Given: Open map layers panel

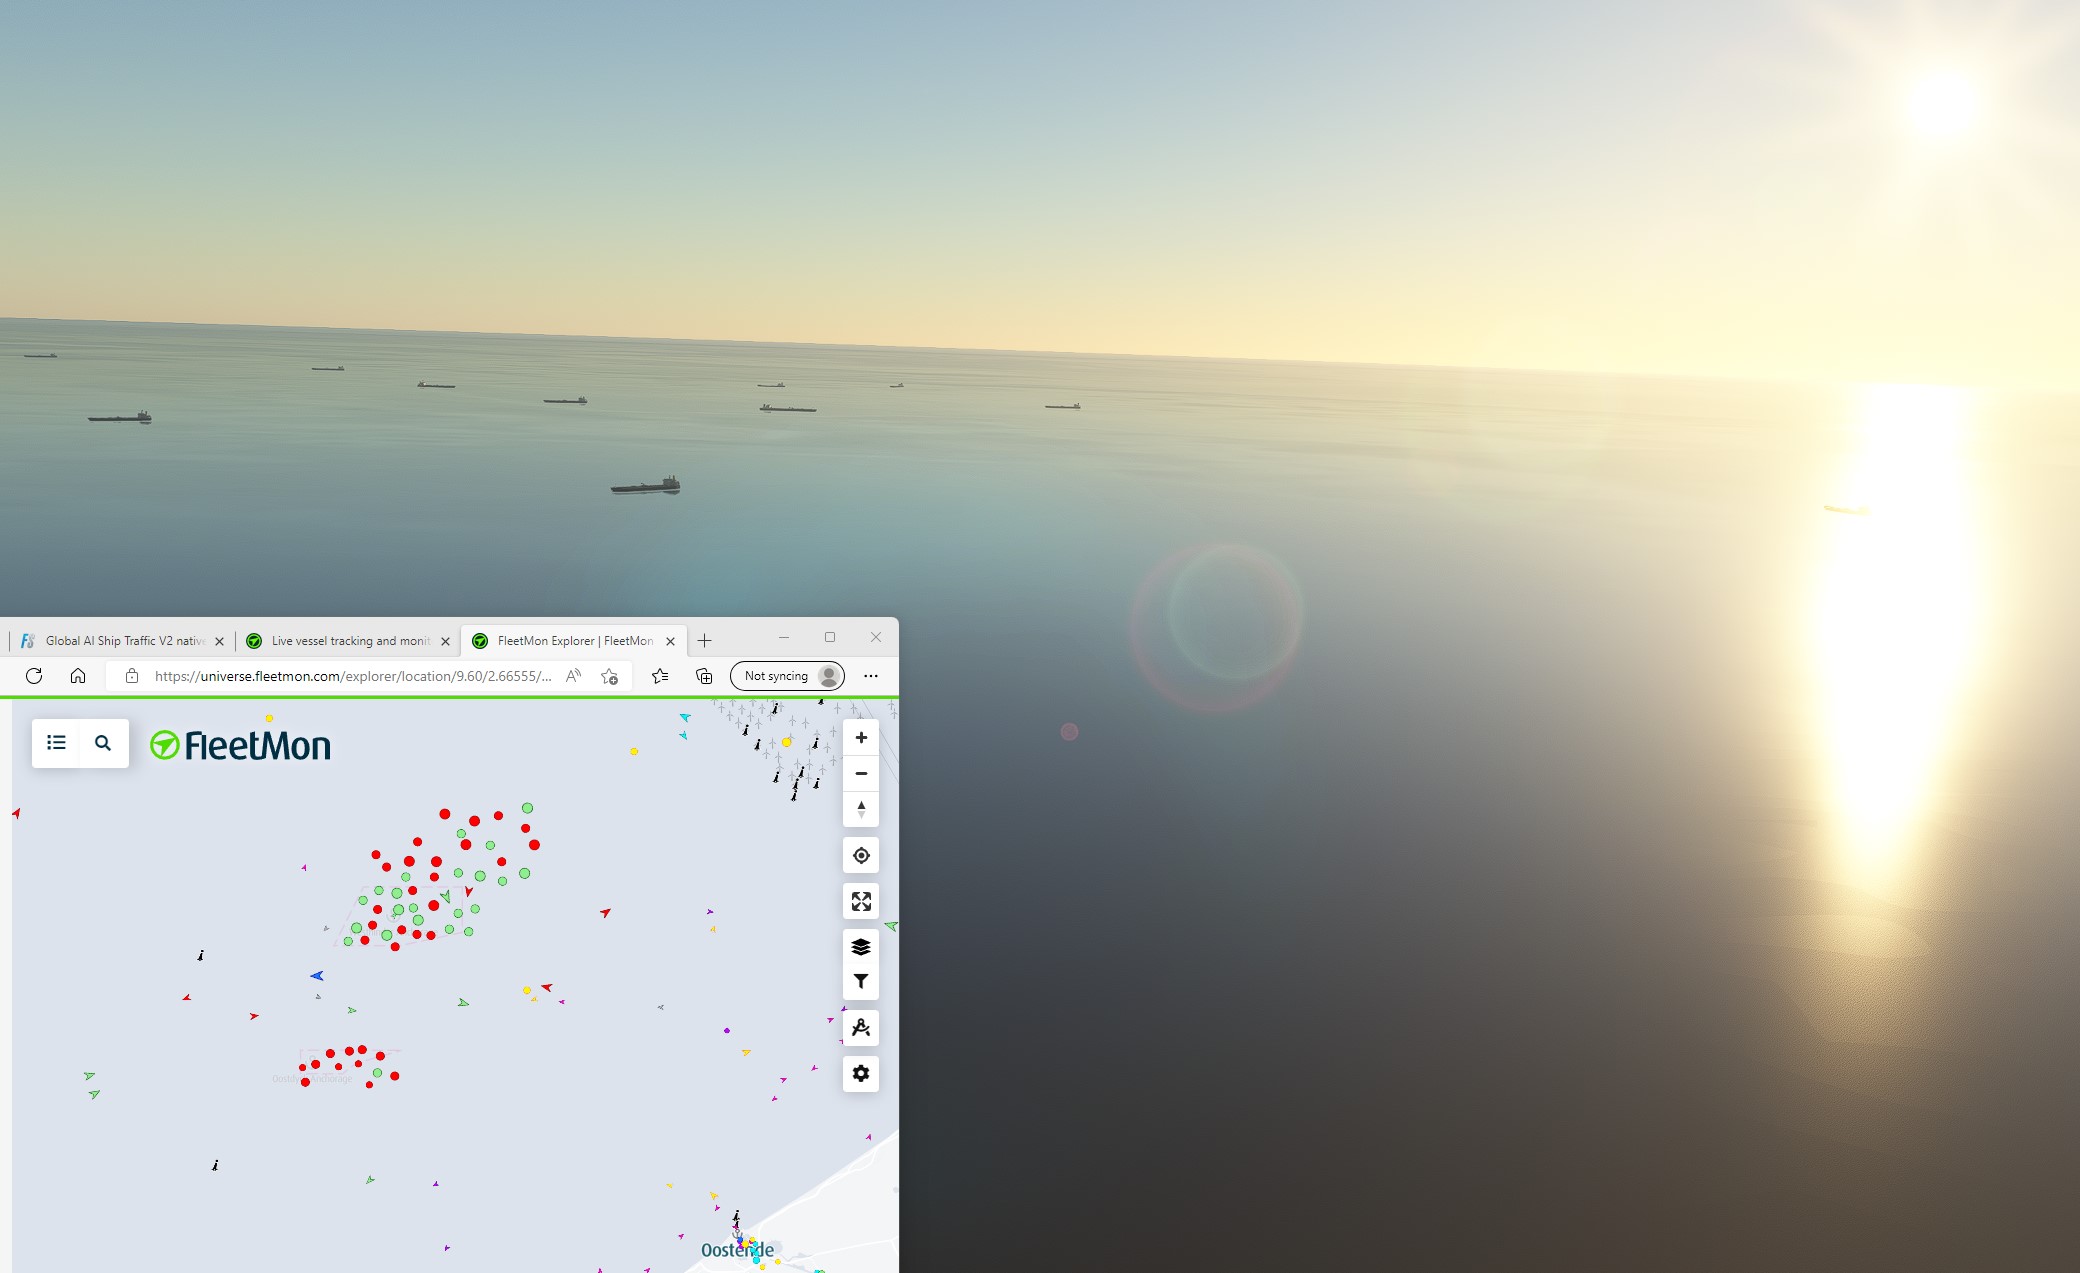Looking at the screenshot, I should click(x=861, y=947).
